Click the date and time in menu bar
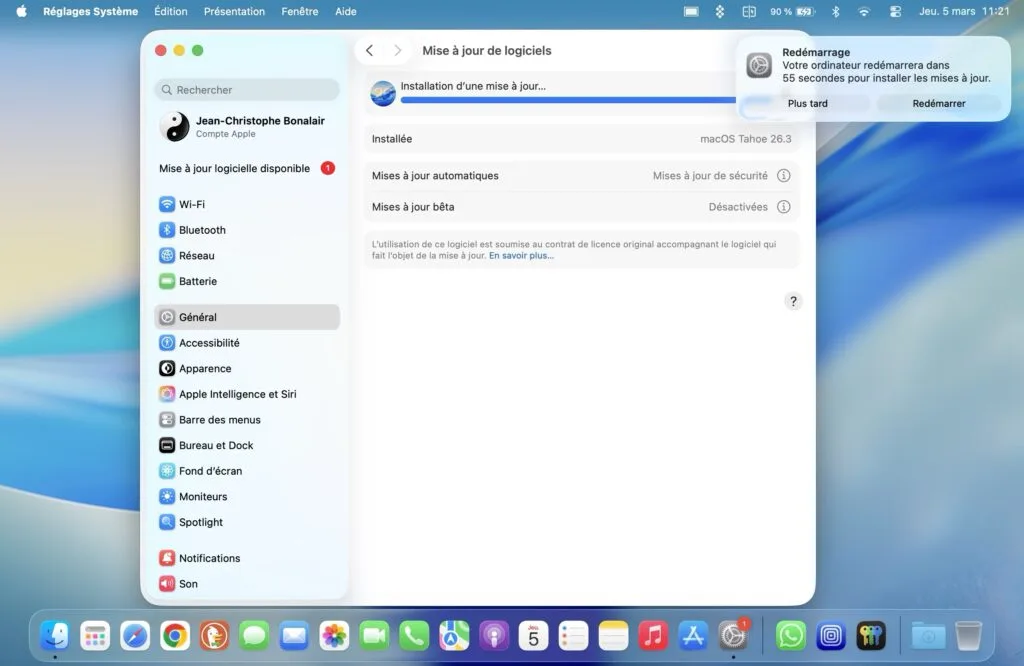Screen dimensions: 1024x666 964,11
